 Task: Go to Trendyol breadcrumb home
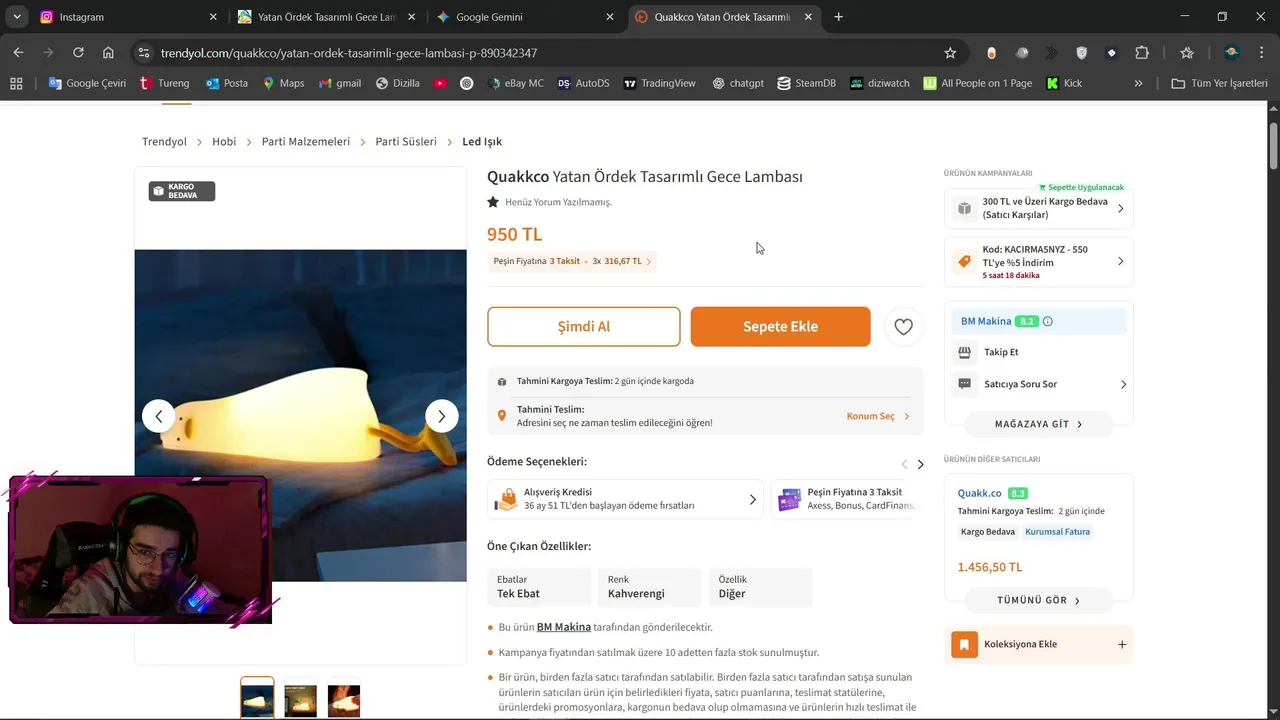pyautogui.click(x=164, y=142)
